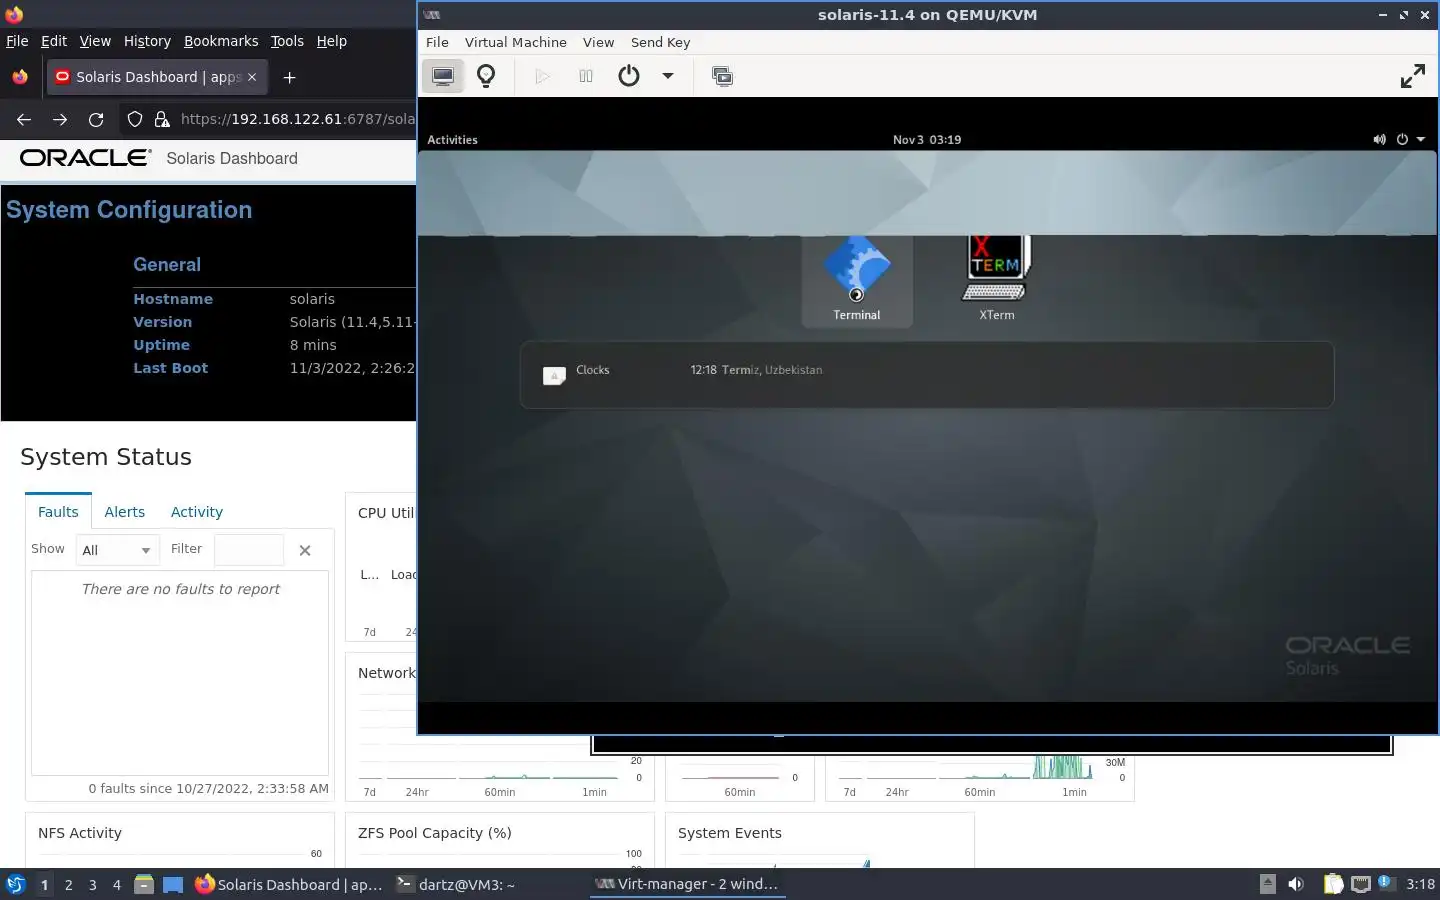The width and height of the screenshot is (1440, 900).
Task: Open Firefox File menu
Action: click(17, 41)
